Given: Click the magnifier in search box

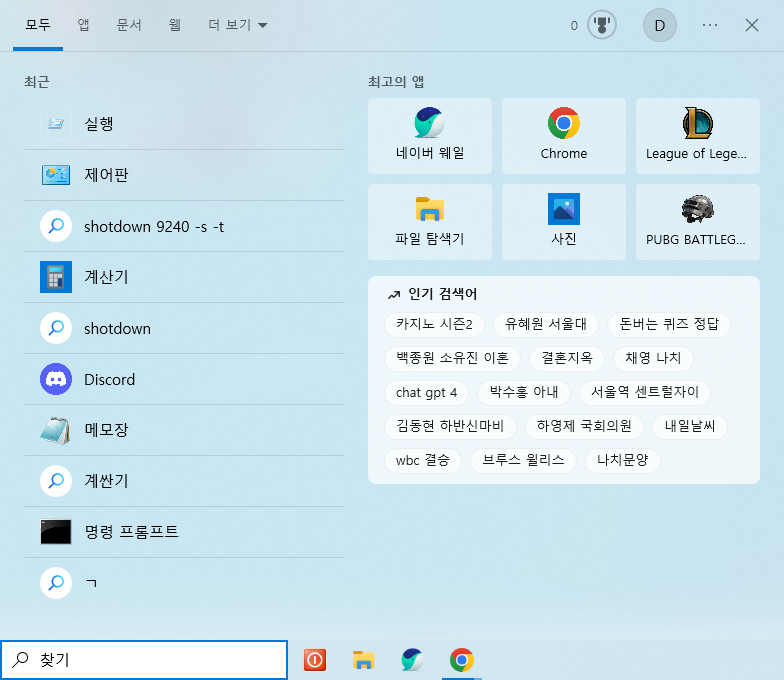Looking at the screenshot, I should tap(20, 660).
